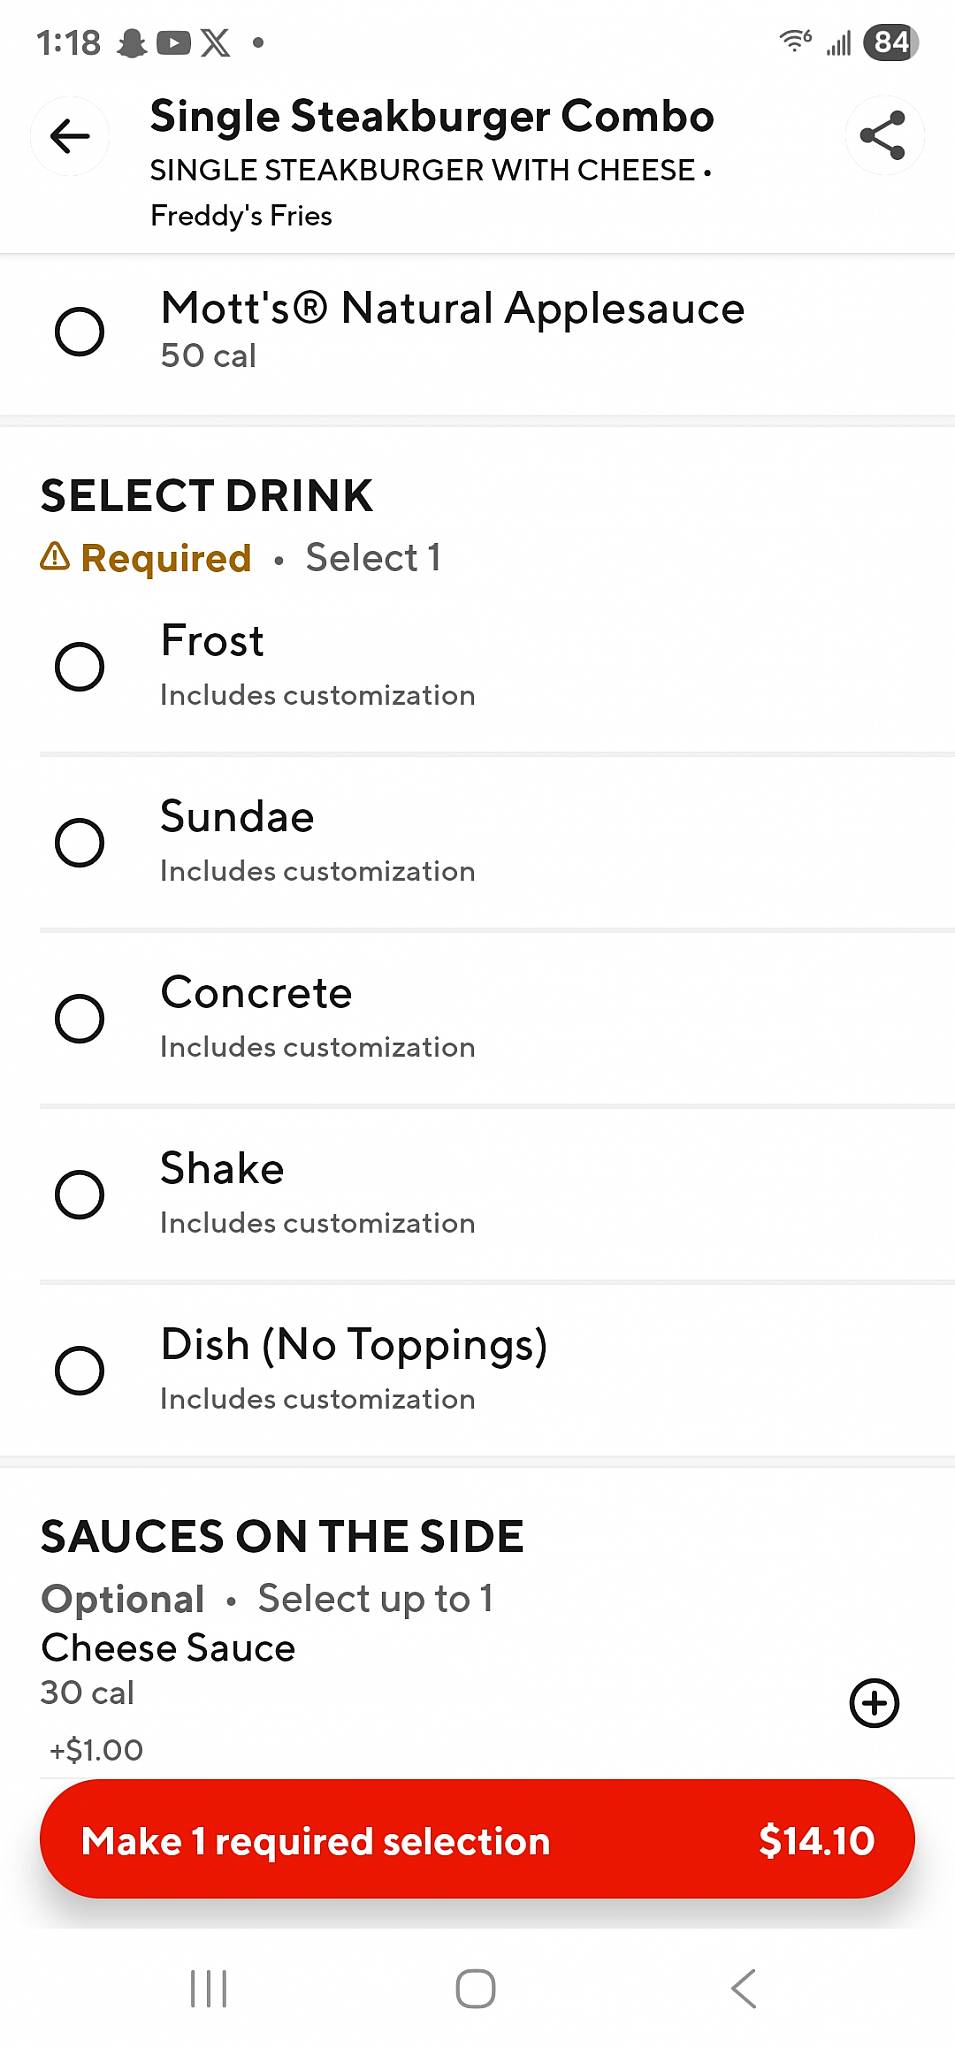Select the Sundae radio button

coord(80,842)
